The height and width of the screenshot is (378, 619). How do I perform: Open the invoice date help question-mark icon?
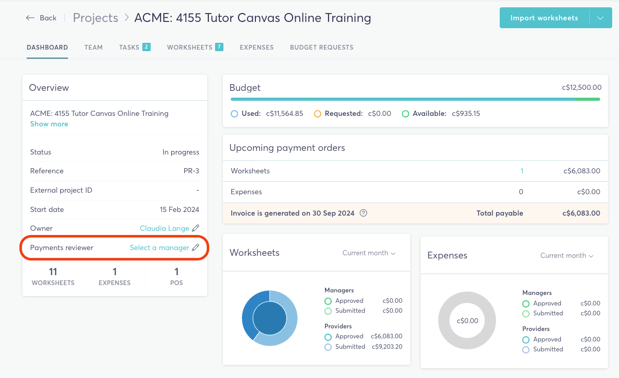[x=363, y=213]
